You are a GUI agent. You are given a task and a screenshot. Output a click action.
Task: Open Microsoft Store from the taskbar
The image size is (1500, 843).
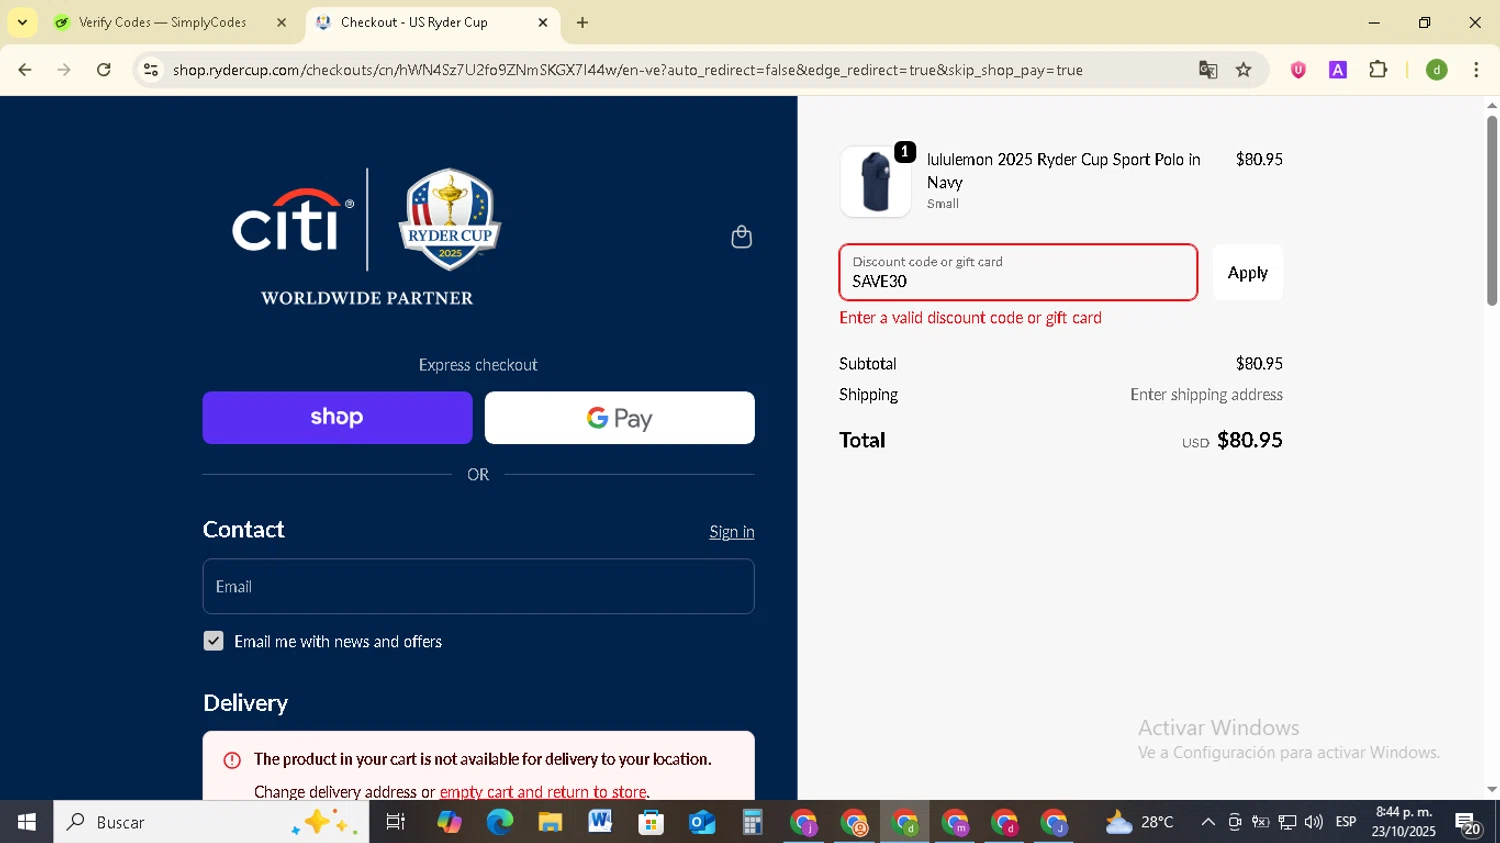pos(651,822)
